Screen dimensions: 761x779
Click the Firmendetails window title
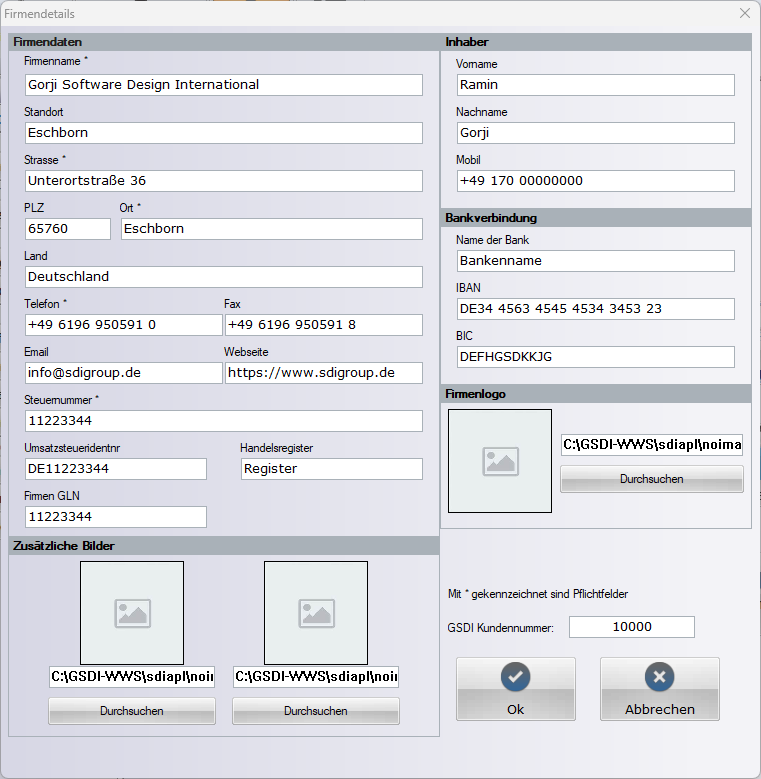[39, 14]
